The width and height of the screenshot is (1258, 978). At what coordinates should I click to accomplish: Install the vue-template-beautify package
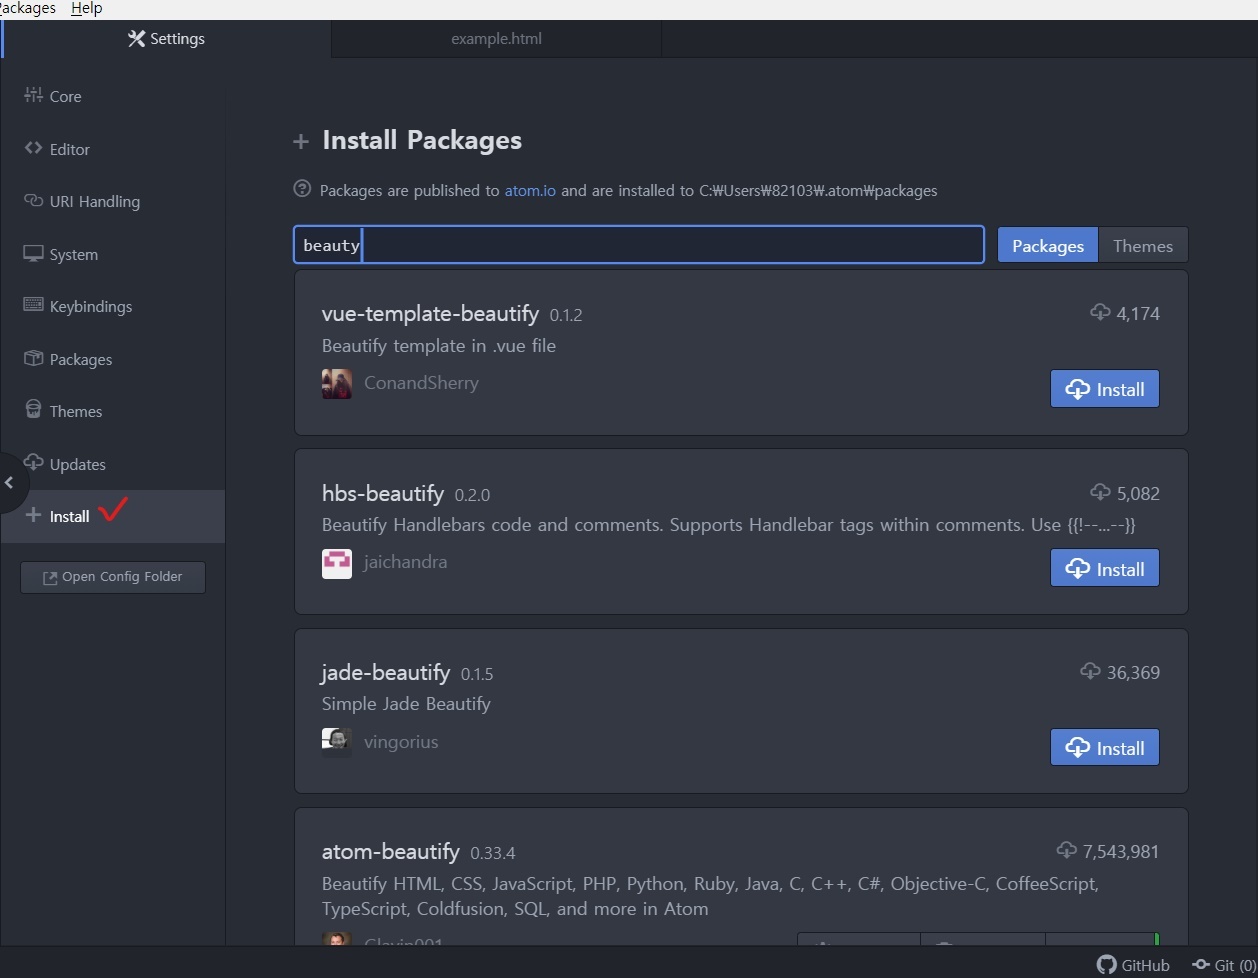[1105, 389]
